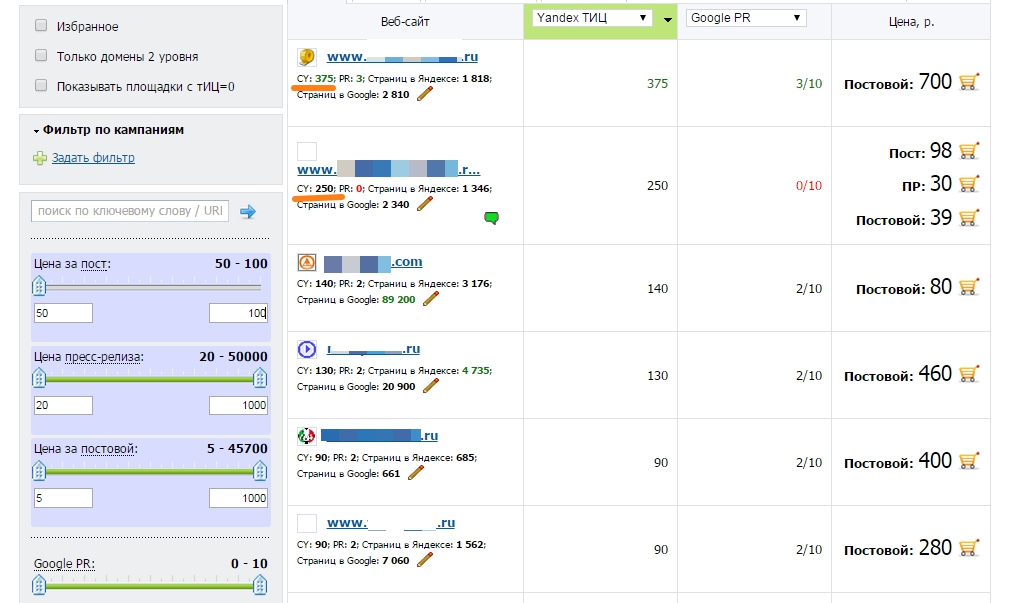The image size is (1013, 603).
Task: Click постовой minimum field with value 5
Action: [63, 498]
